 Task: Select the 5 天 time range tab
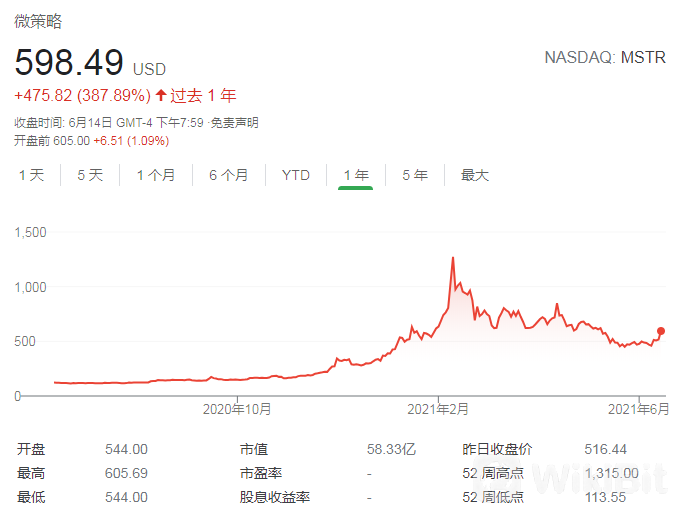90,175
